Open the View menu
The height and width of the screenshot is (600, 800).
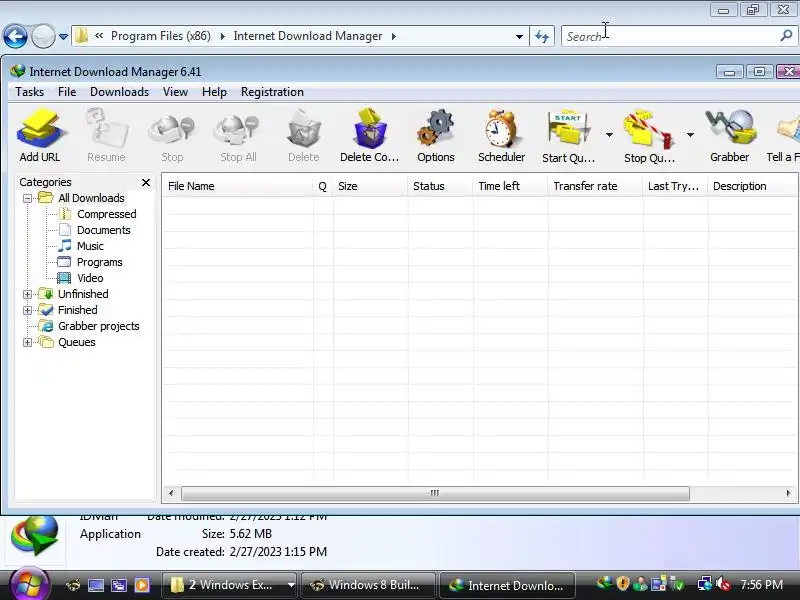[175, 92]
